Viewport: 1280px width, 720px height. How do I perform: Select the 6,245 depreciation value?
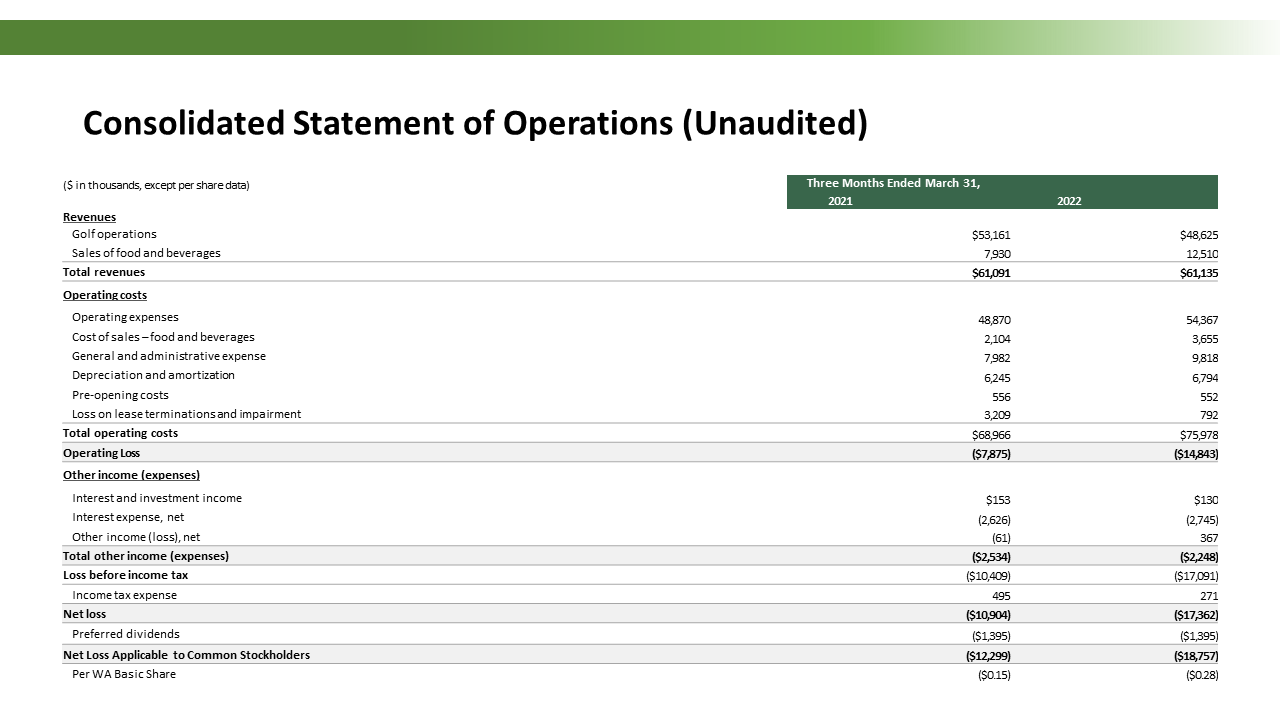(x=997, y=378)
